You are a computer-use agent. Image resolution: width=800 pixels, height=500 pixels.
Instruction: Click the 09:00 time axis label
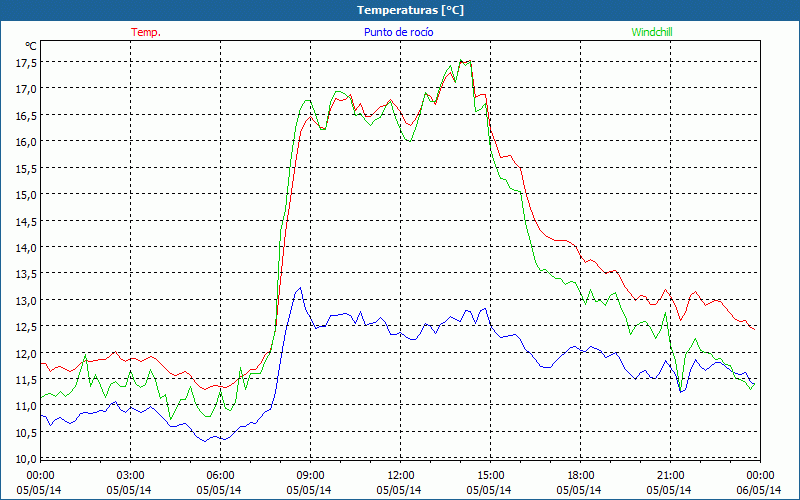tap(310, 476)
